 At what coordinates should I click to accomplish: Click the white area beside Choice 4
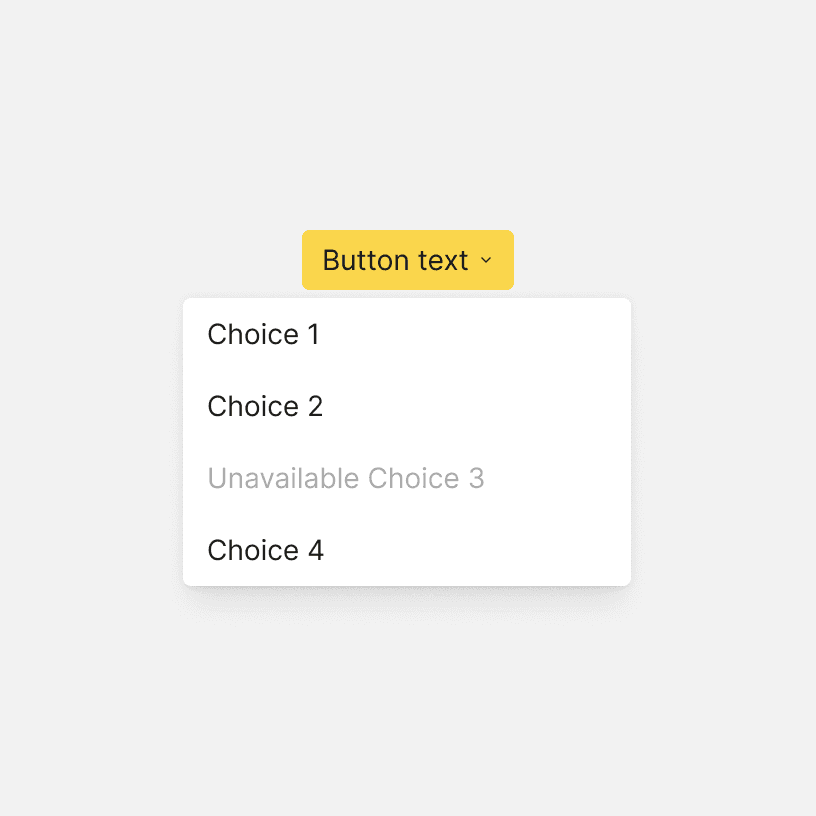pos(480,551)
